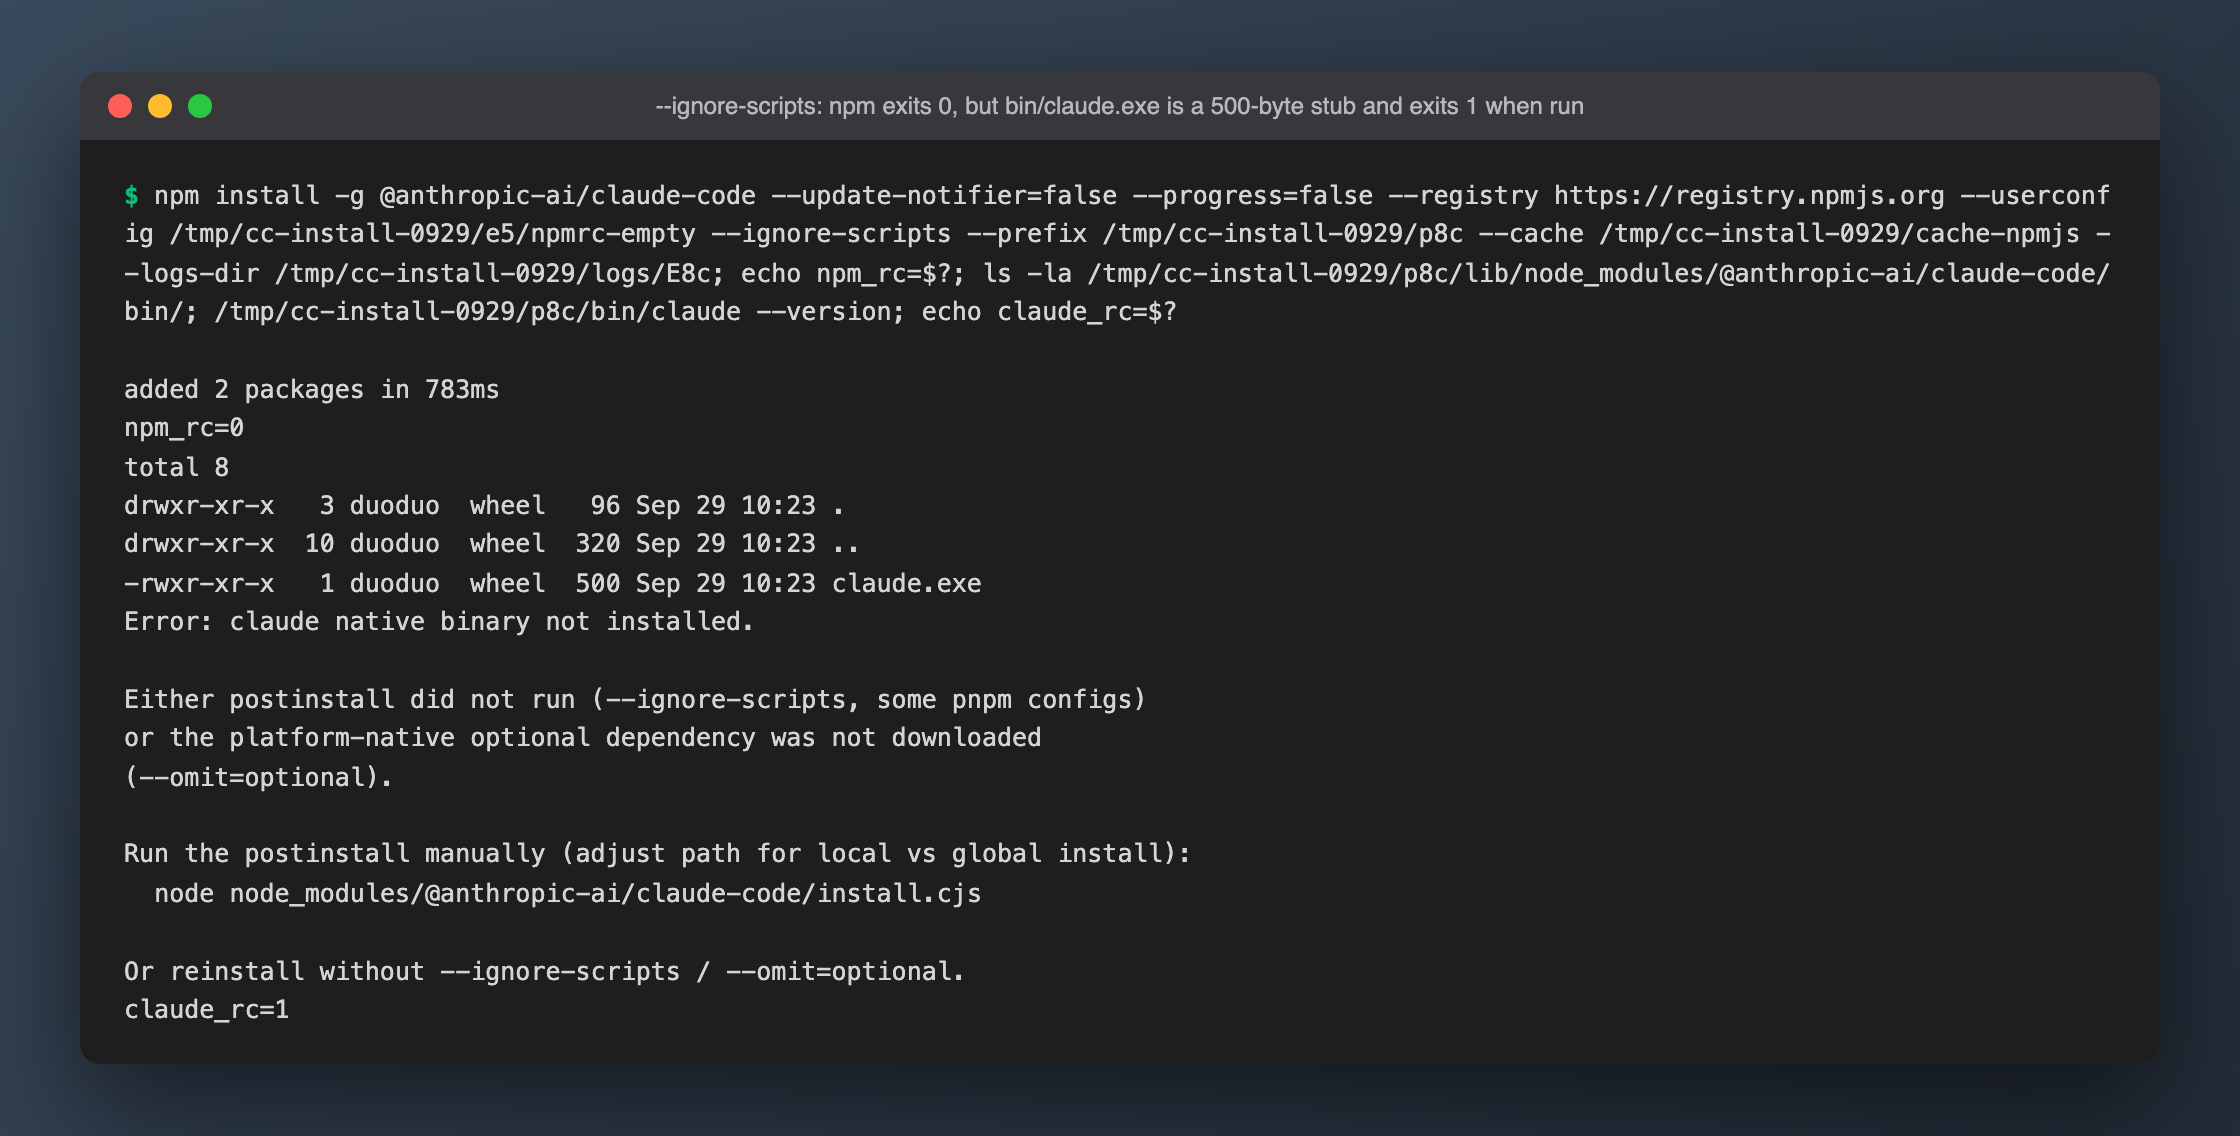The image size is (2240, 1136).
Task: Click '--update-notifier=false' flag in the command
Action: 944,195
